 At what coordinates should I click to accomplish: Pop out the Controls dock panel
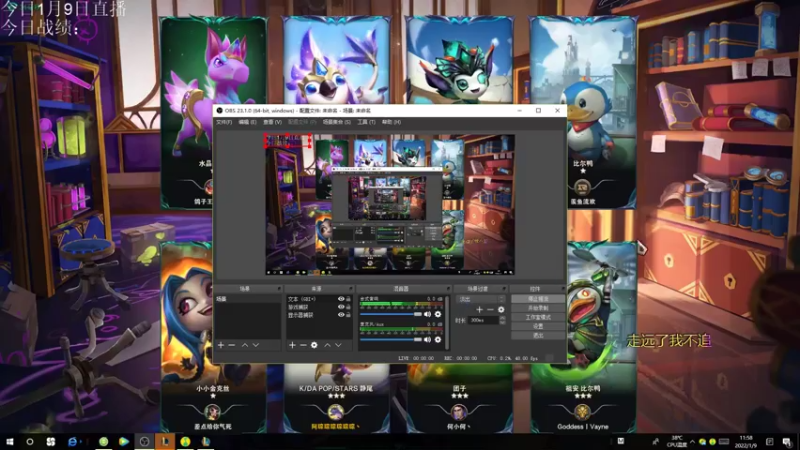coord(562,289)
